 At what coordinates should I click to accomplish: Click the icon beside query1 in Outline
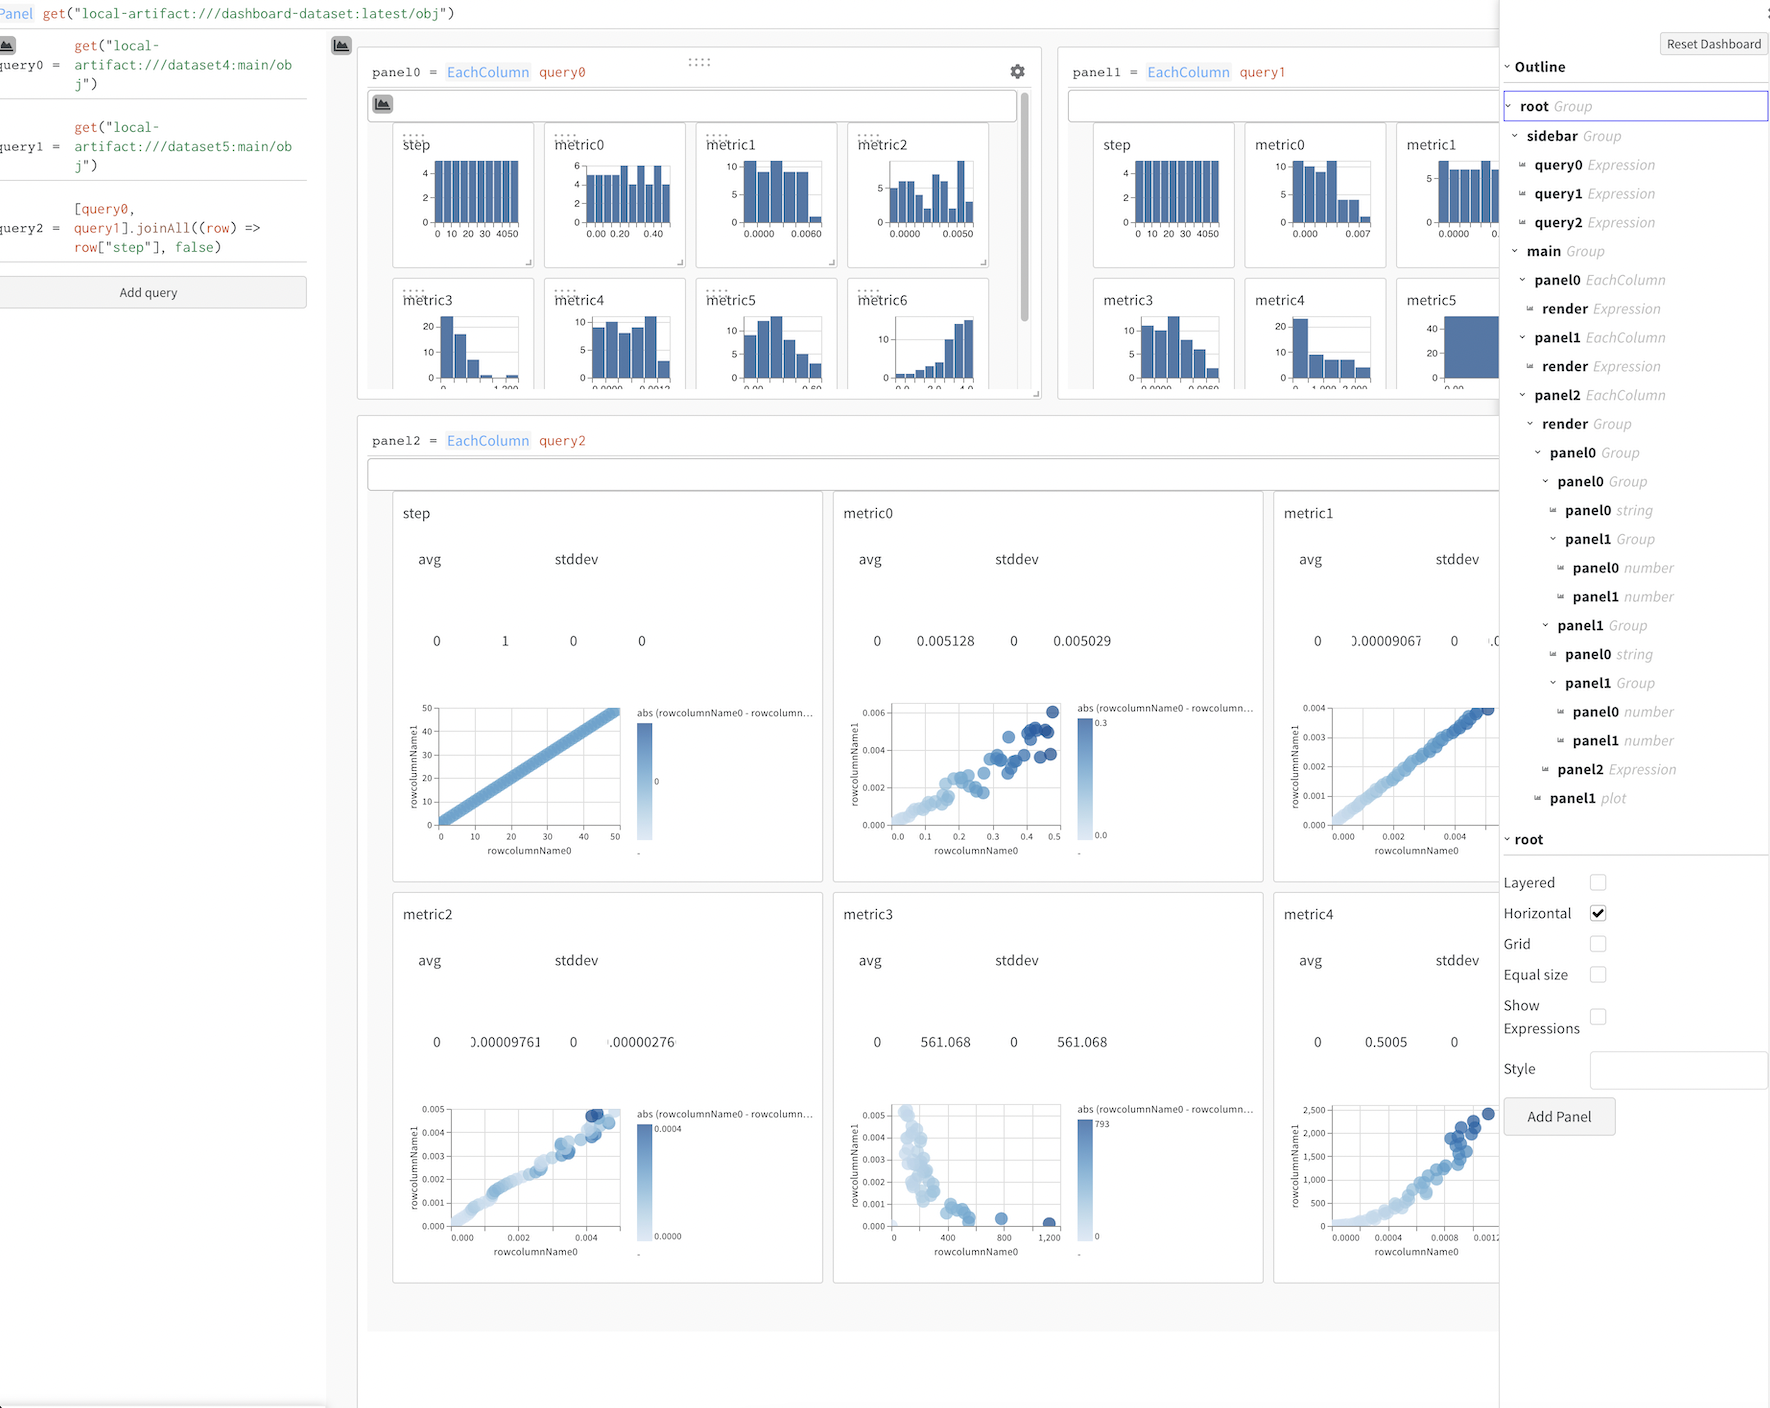1523,194
